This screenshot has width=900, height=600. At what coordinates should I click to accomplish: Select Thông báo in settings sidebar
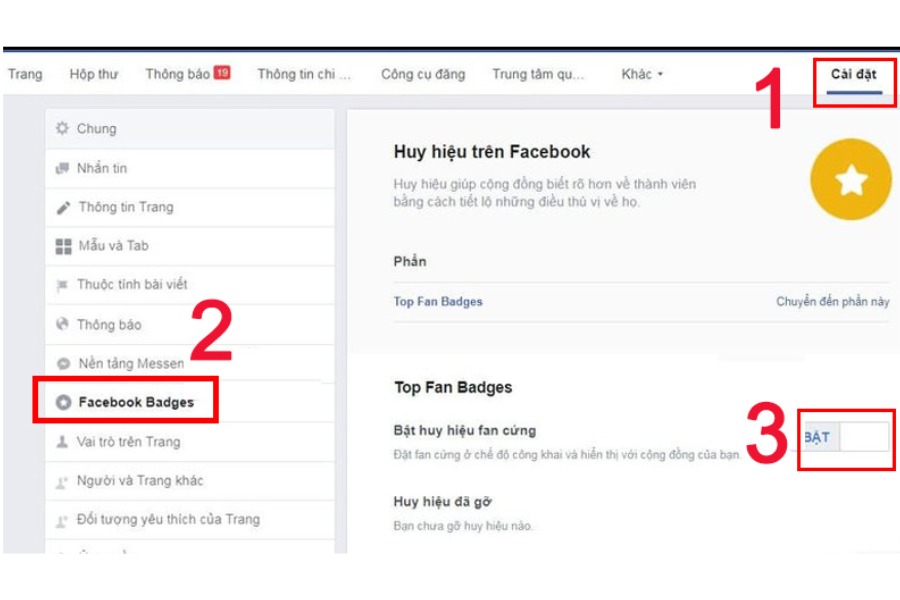pyautogui.click(x=189, y=324)
